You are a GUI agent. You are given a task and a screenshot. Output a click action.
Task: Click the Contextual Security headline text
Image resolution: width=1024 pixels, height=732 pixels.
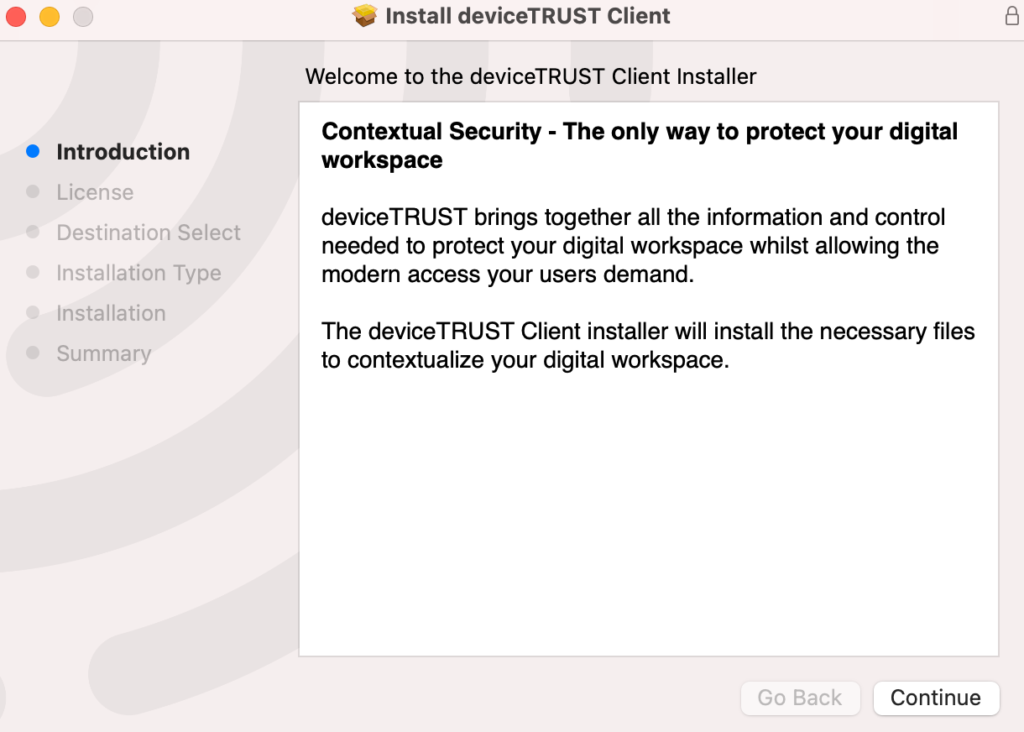[638, 131]
